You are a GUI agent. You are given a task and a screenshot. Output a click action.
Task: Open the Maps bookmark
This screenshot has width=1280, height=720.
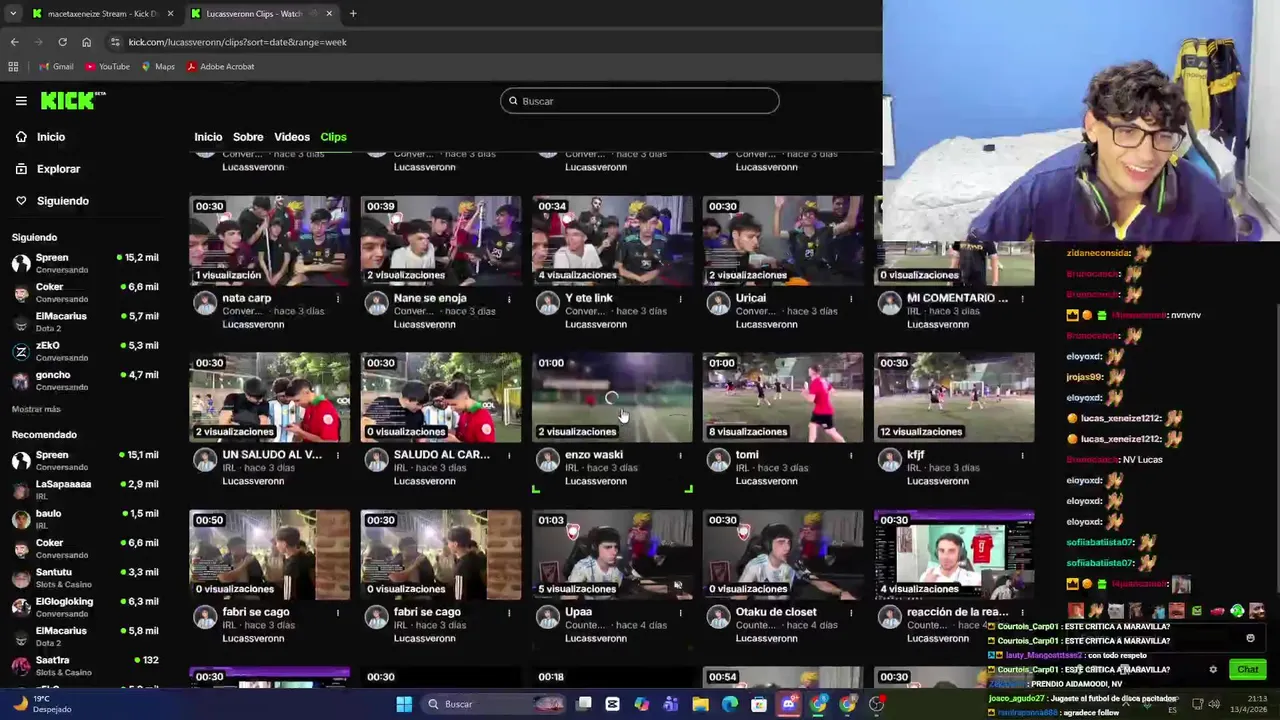[x=158, y=67]
